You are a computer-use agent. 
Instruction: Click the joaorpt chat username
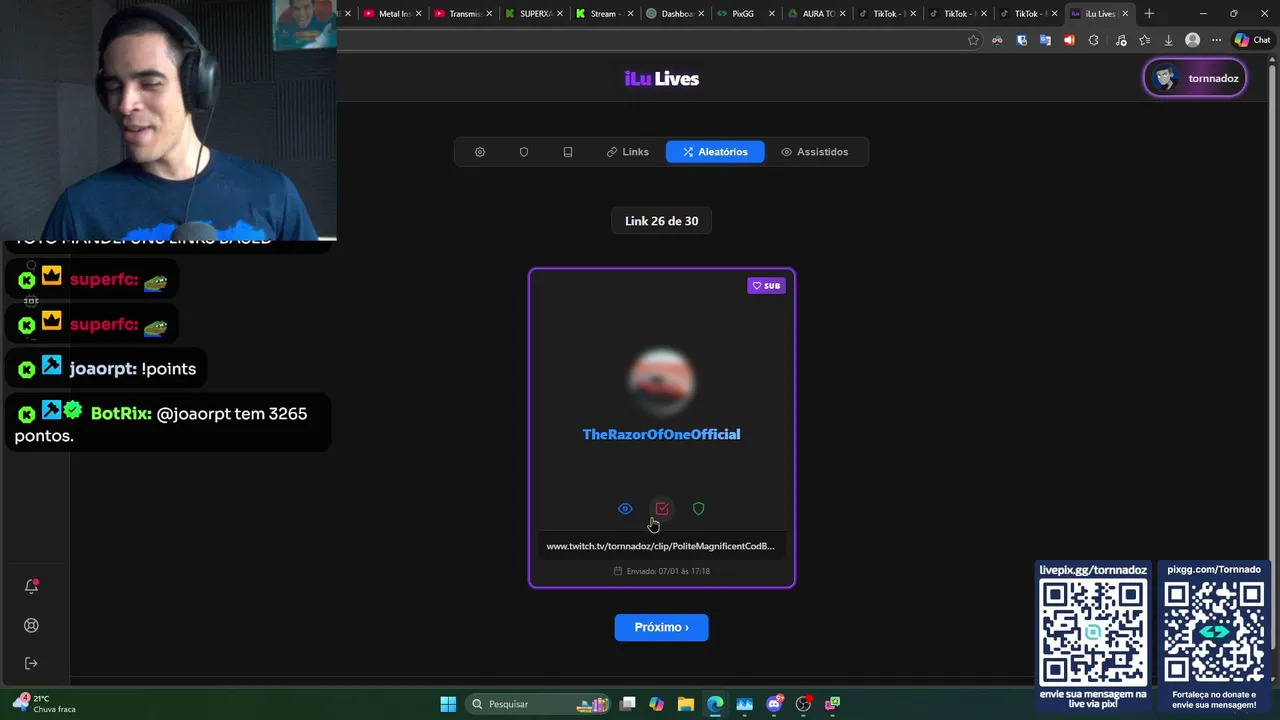click(102, 369)
